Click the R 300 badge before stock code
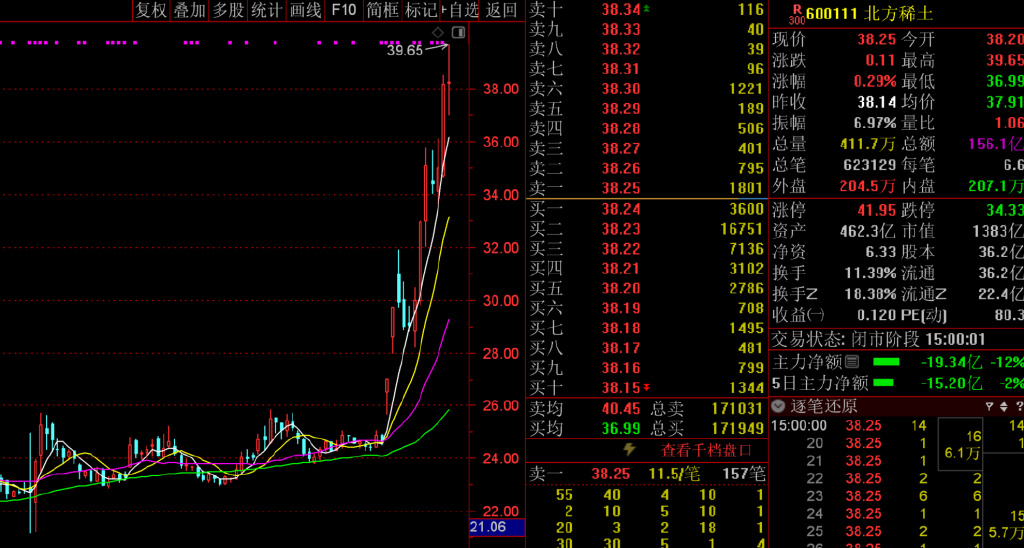This screenshot has width=1024, height=548. [796, 13]
